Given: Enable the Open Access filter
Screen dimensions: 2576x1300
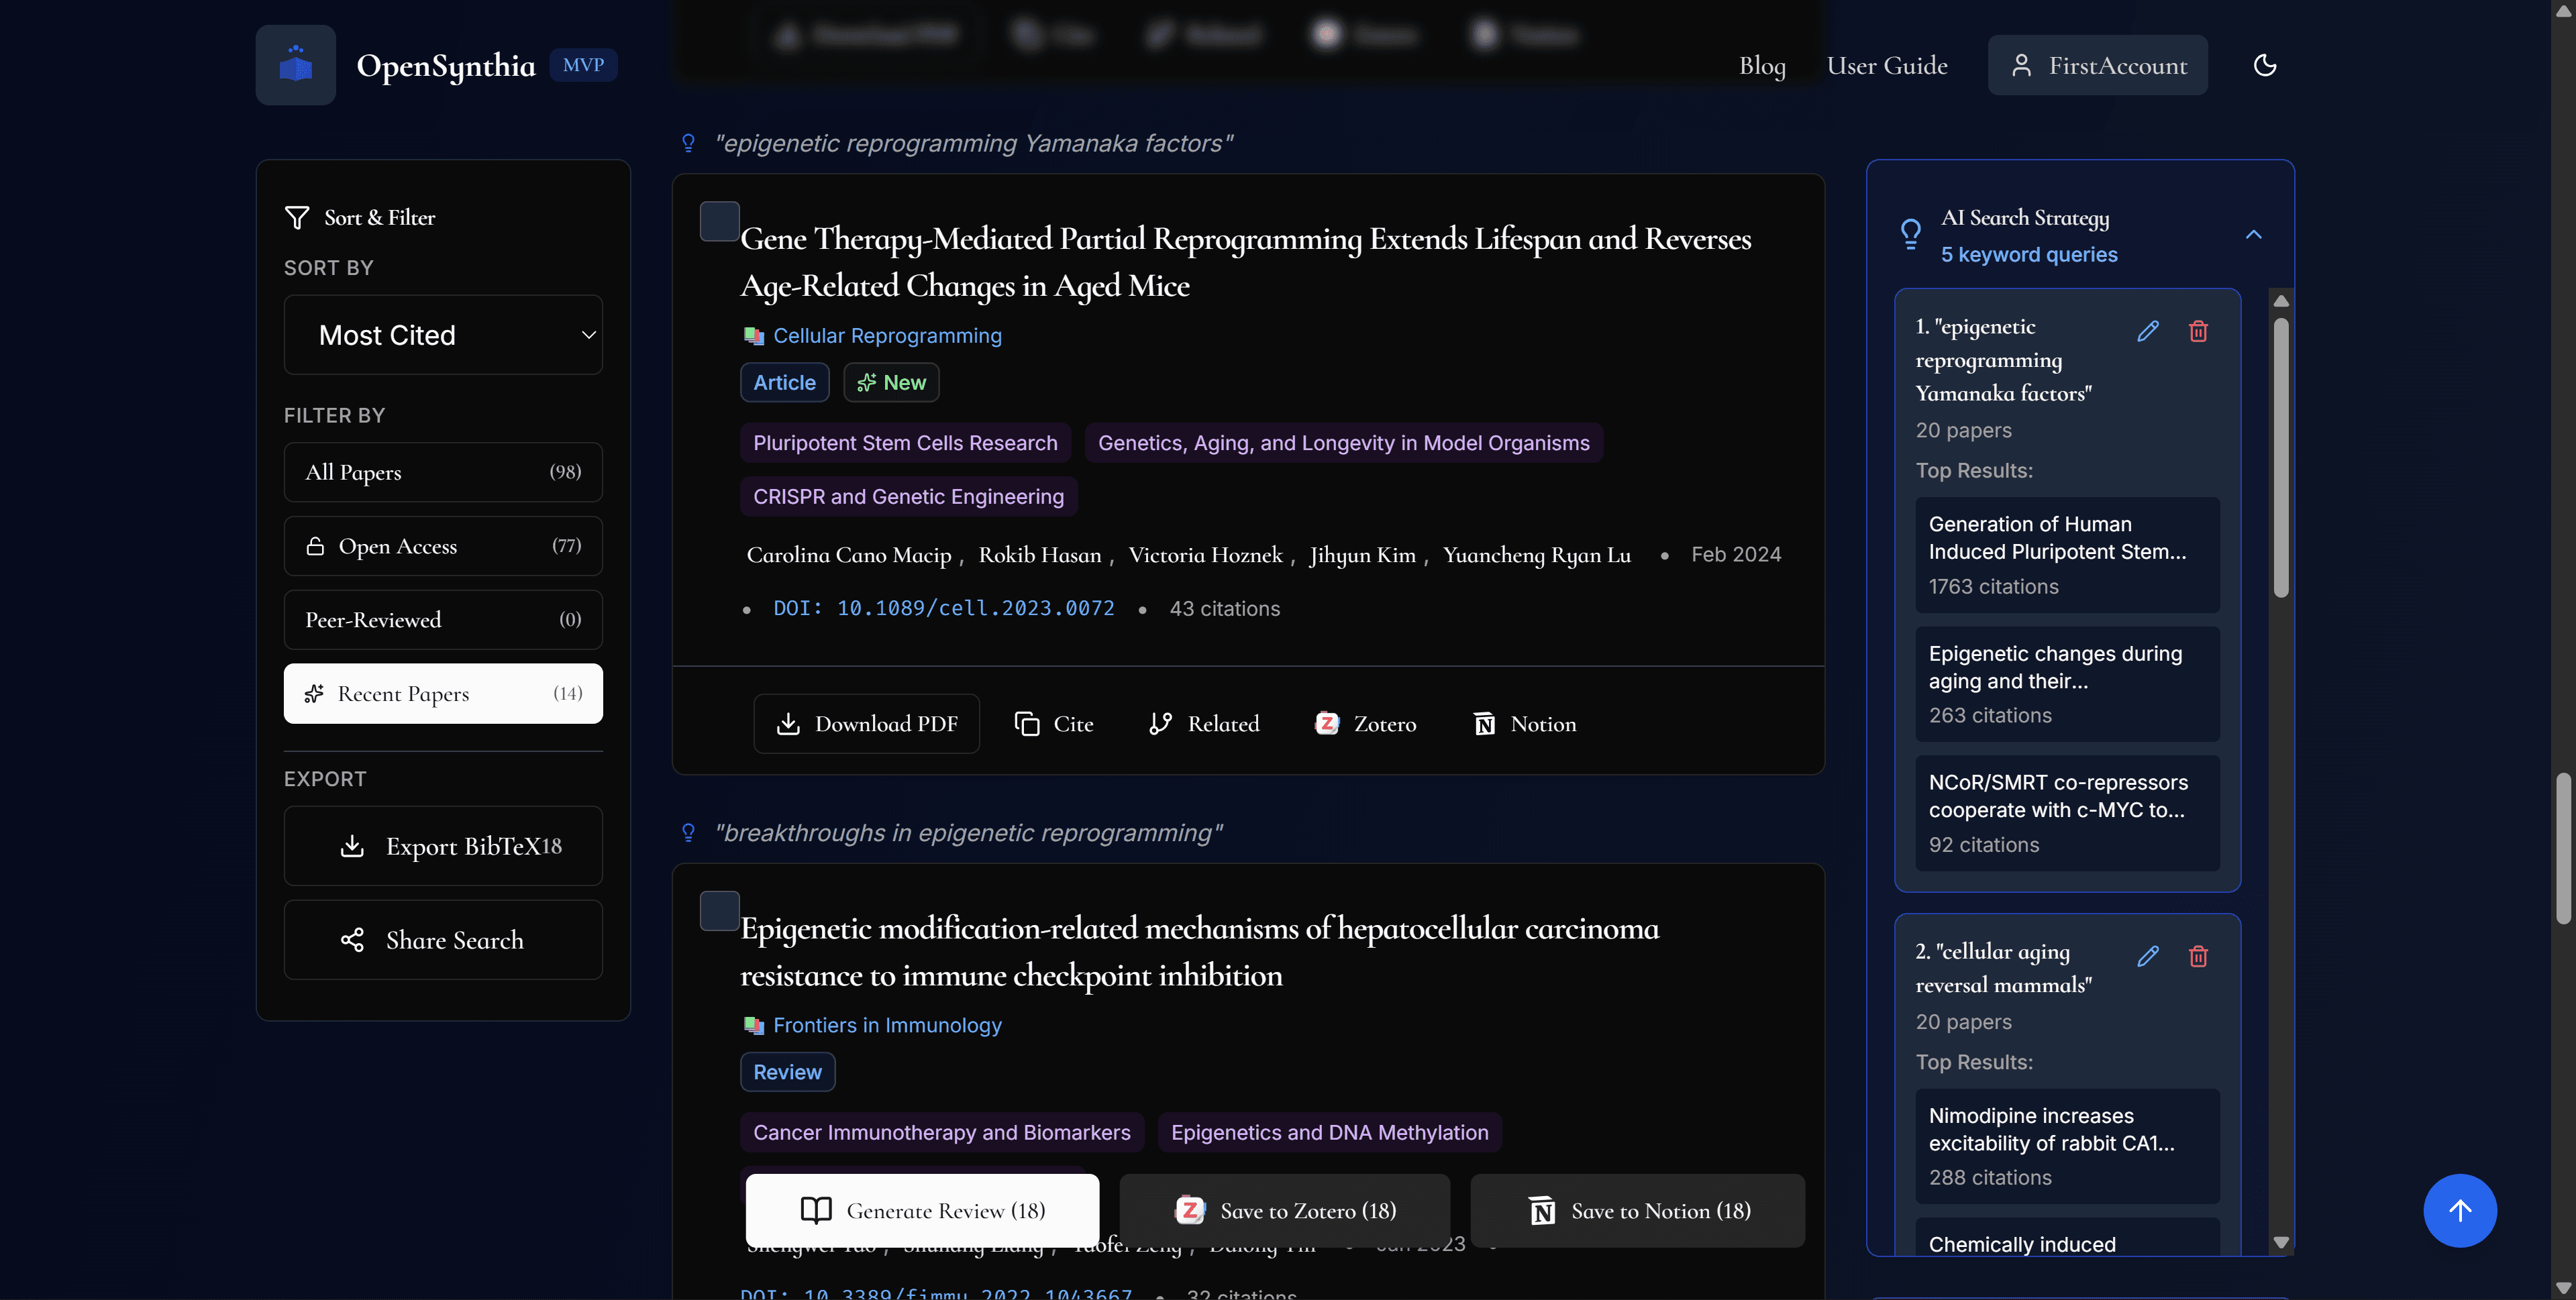Looking at the screenshot, I should click(443, 546).
